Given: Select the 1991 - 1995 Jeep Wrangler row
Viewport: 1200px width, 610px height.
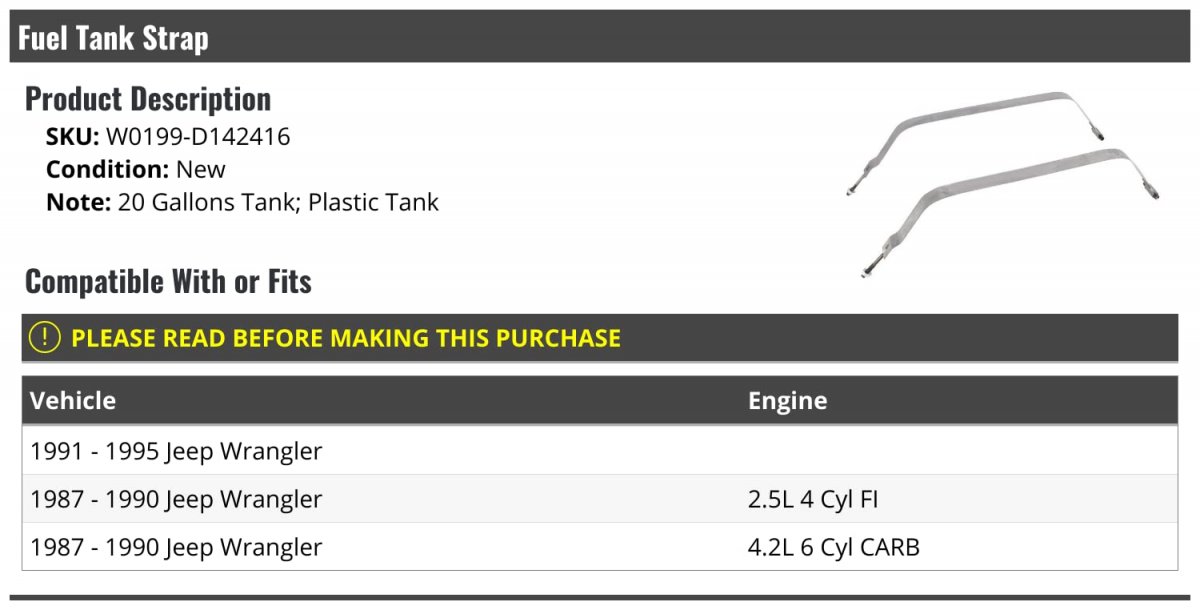Looking at the screenshot, I should pos(176,451).
